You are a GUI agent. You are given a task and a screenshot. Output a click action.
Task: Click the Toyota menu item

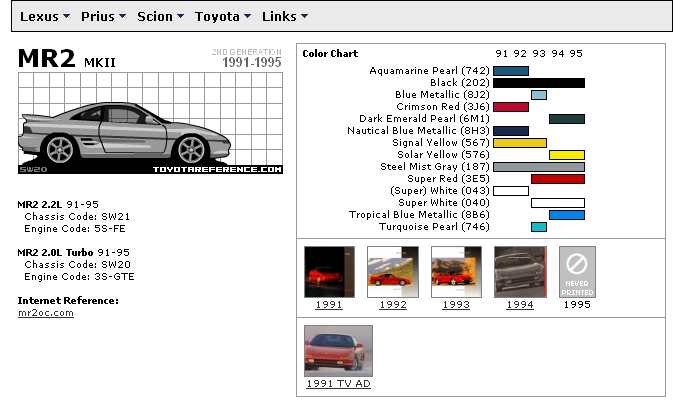point(223,17)
